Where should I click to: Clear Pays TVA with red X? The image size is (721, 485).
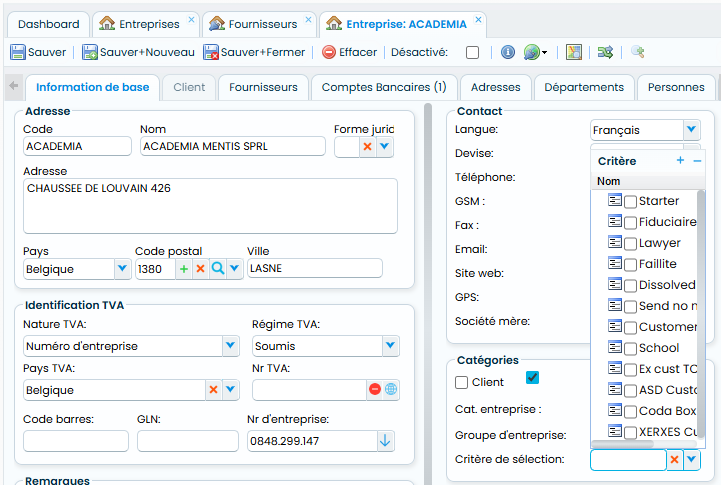pyautogui.click(x=213, y=390)
